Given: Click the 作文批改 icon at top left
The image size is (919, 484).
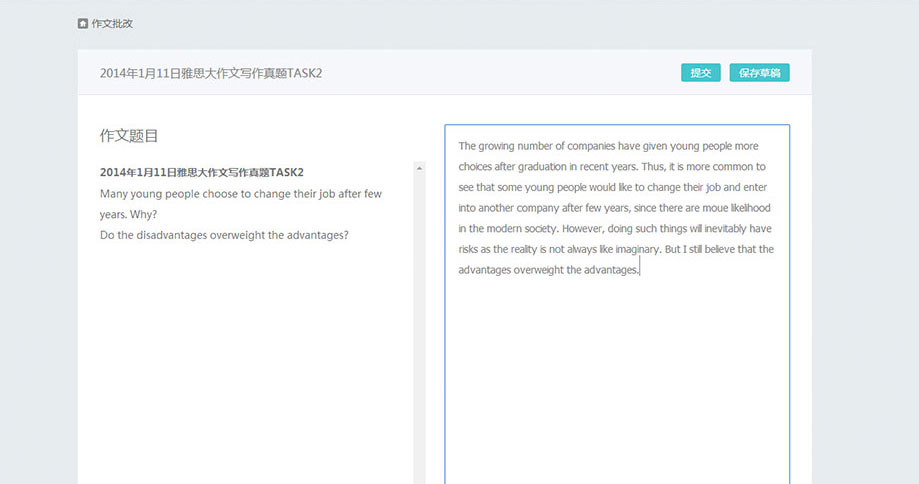Looking at the screenshot, I should click(x=83, y=23).
